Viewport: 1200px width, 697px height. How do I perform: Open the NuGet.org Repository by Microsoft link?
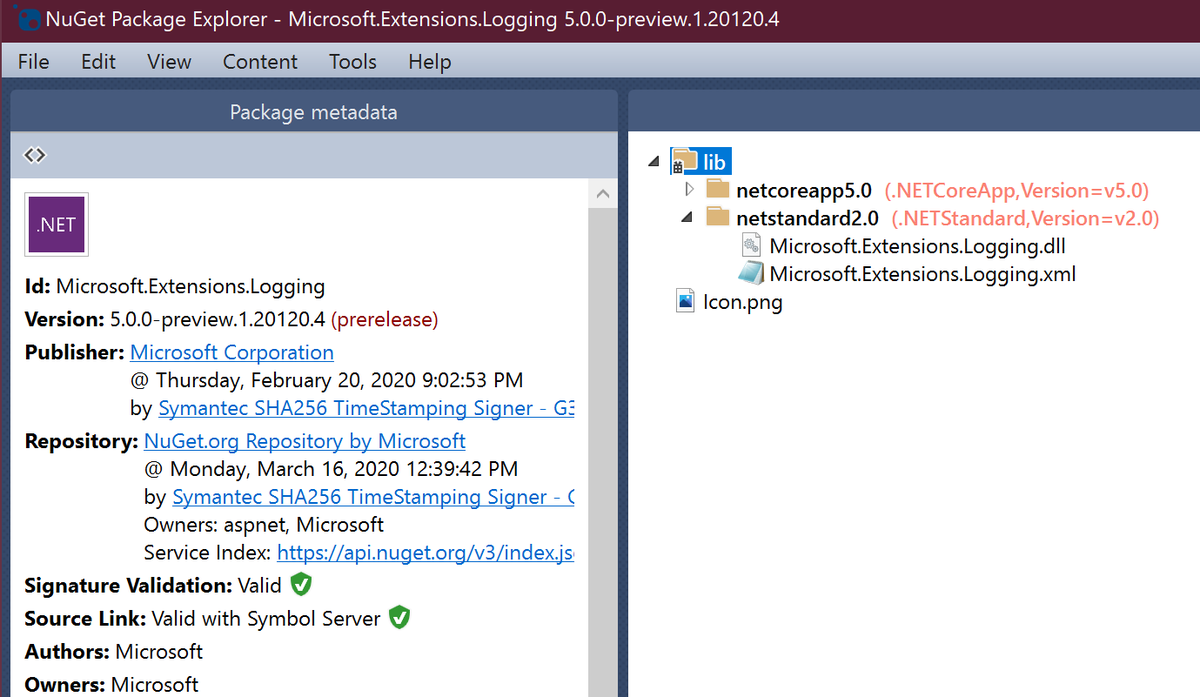tap(304, 440)
